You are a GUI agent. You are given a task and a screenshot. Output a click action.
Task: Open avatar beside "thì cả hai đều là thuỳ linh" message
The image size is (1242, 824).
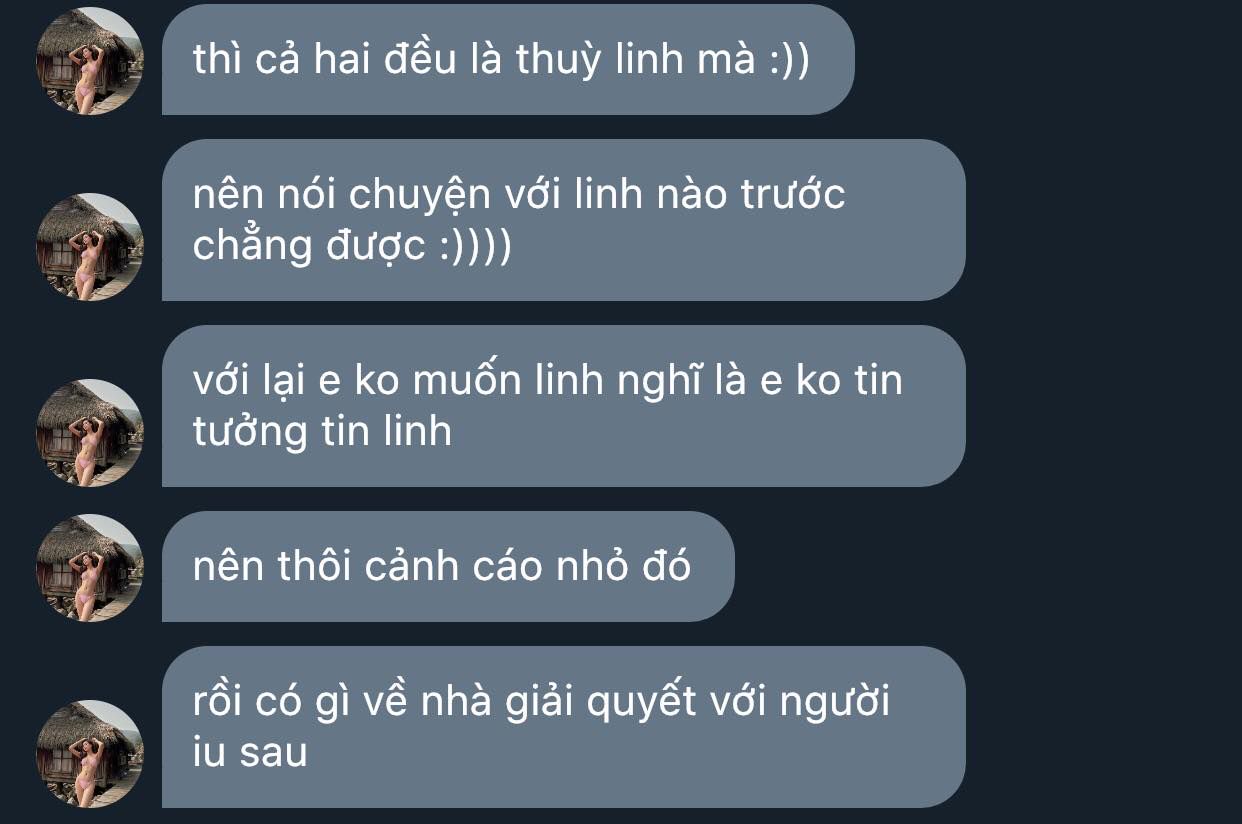point(90,61)
